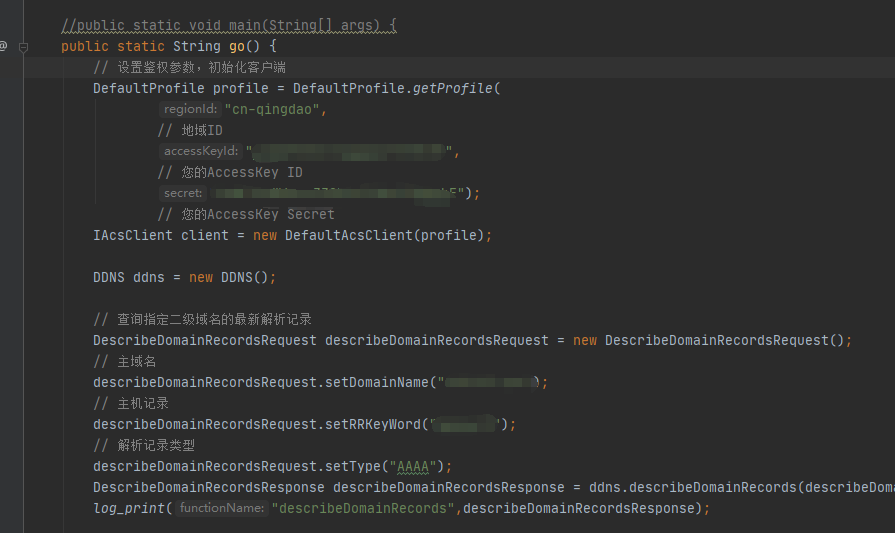Click the variable name "profile" in its declaration
This screenshot has height=533, width=895.
[x=240, y=88]
